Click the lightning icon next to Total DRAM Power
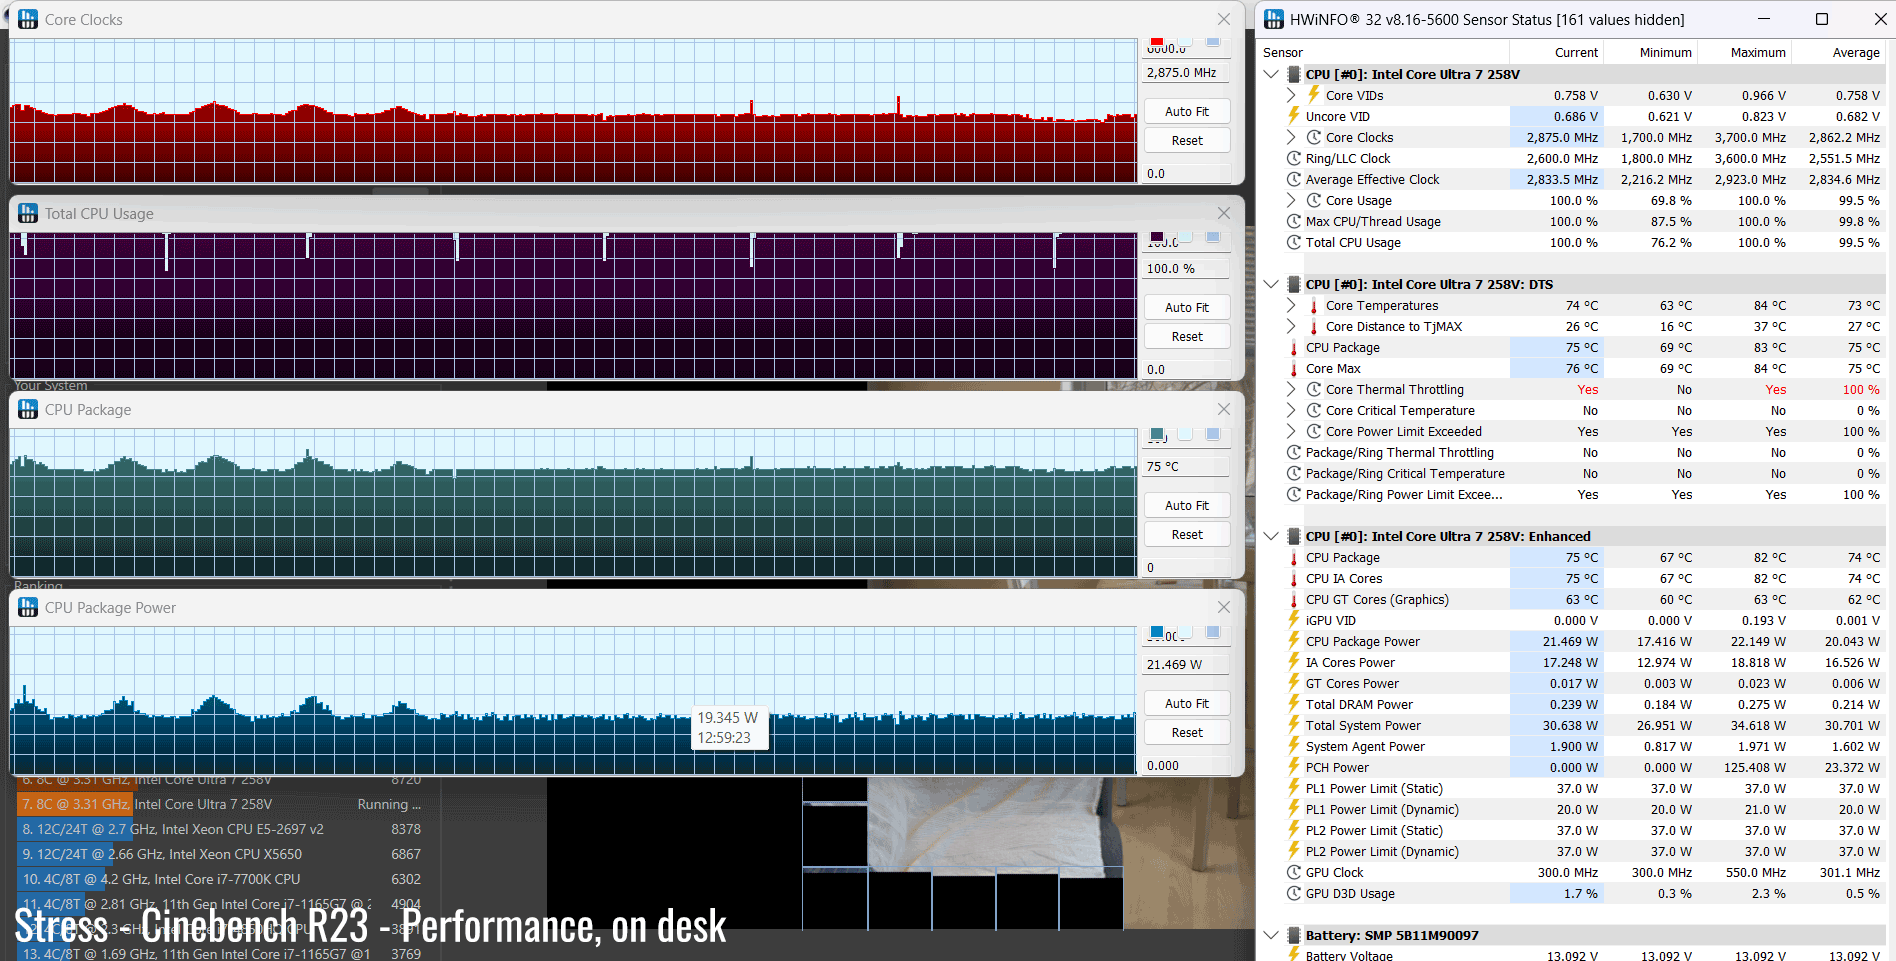The image size is (1896, 961). point(1294,704)
